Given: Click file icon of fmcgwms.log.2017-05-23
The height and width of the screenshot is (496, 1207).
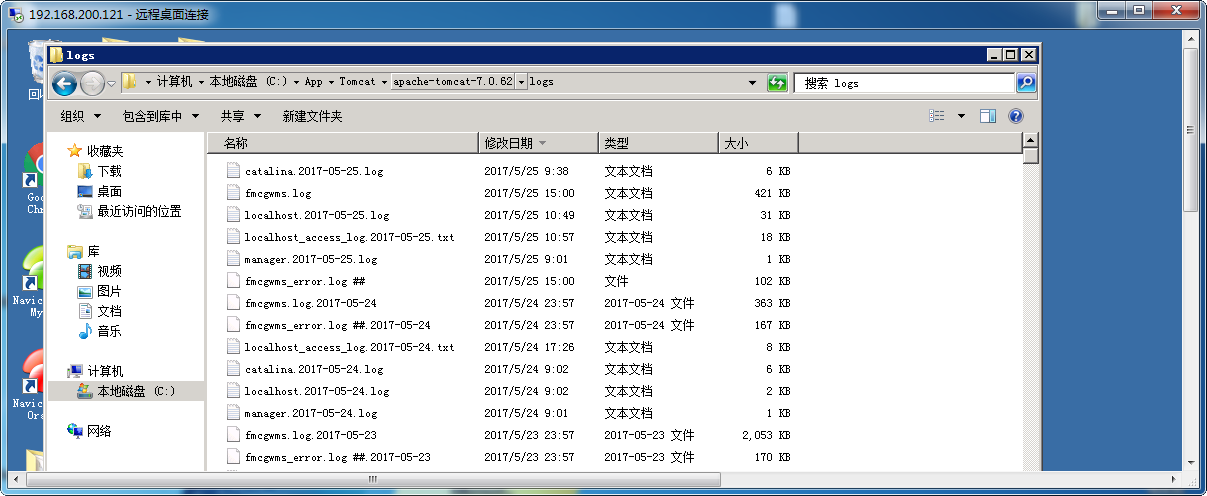Looking at the screenshot, I should (234, 435).
